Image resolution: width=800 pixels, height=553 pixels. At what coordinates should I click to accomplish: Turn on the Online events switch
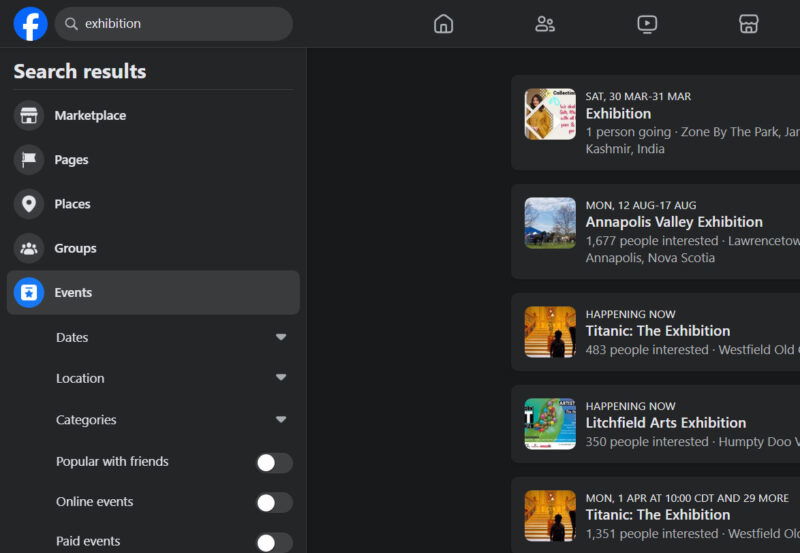tap(274, 503)
